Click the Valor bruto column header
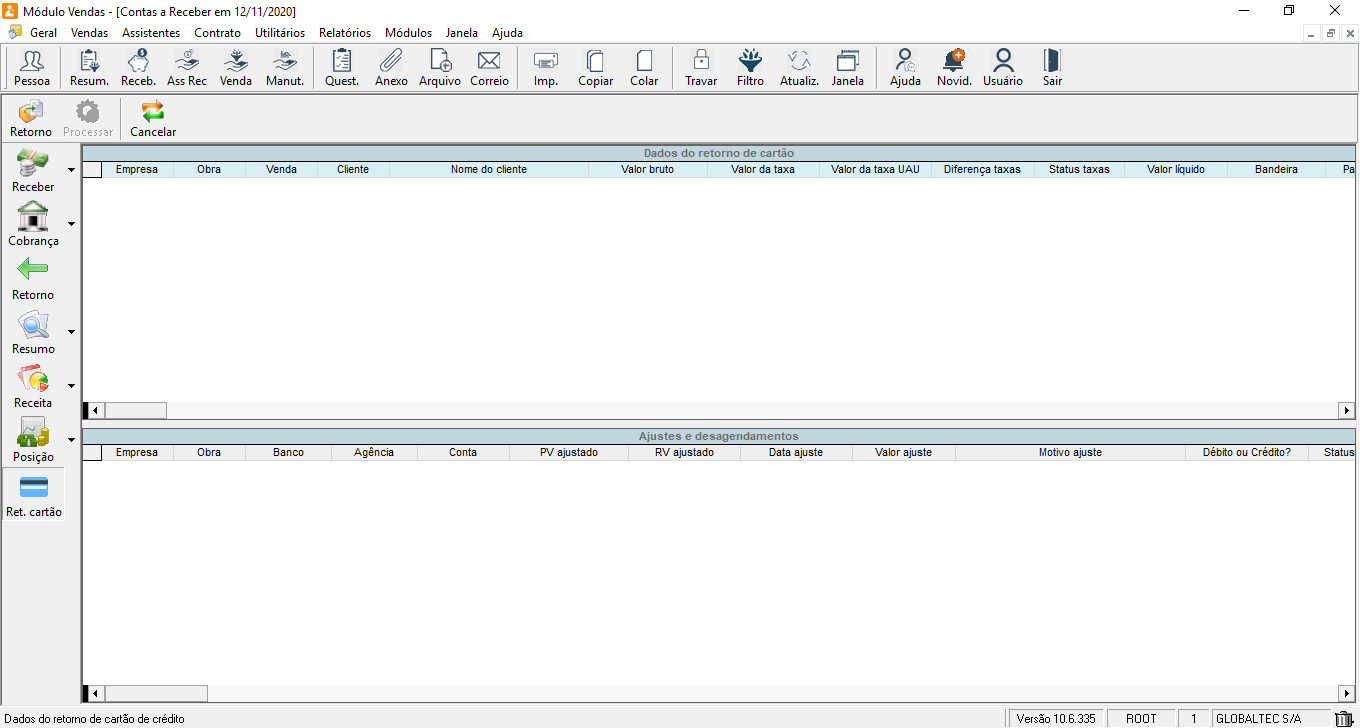This screenshot has width=1360, height=728. click(x=647, y=170)
